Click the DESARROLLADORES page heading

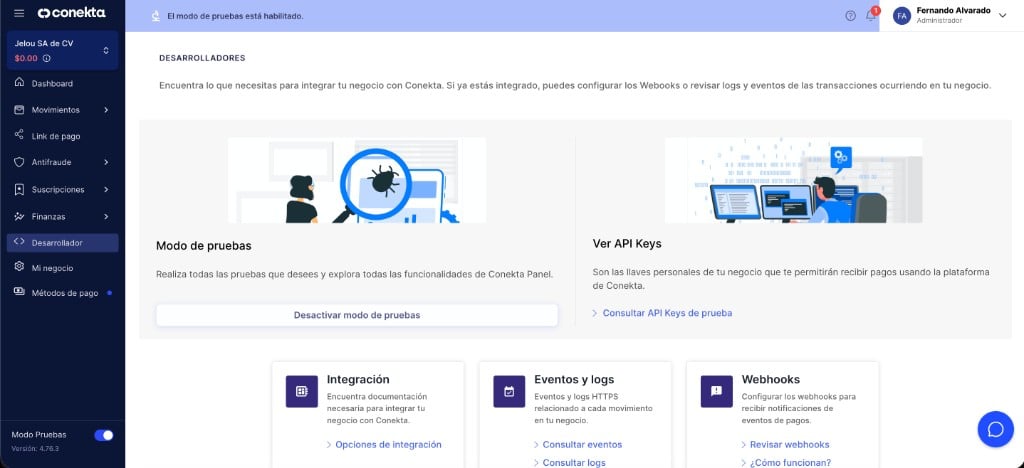click(202, 58)
